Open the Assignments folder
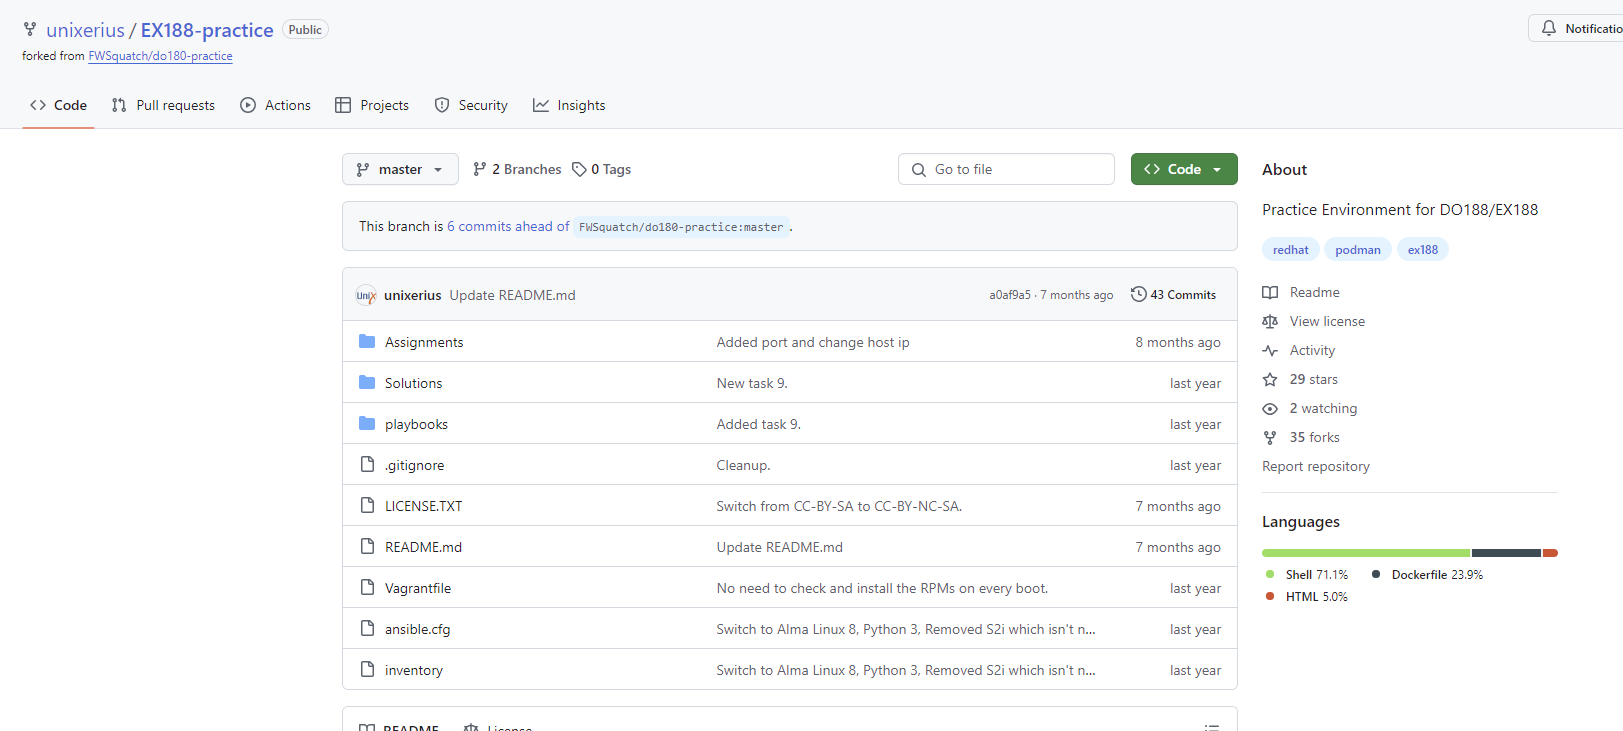 pos(424,342)
